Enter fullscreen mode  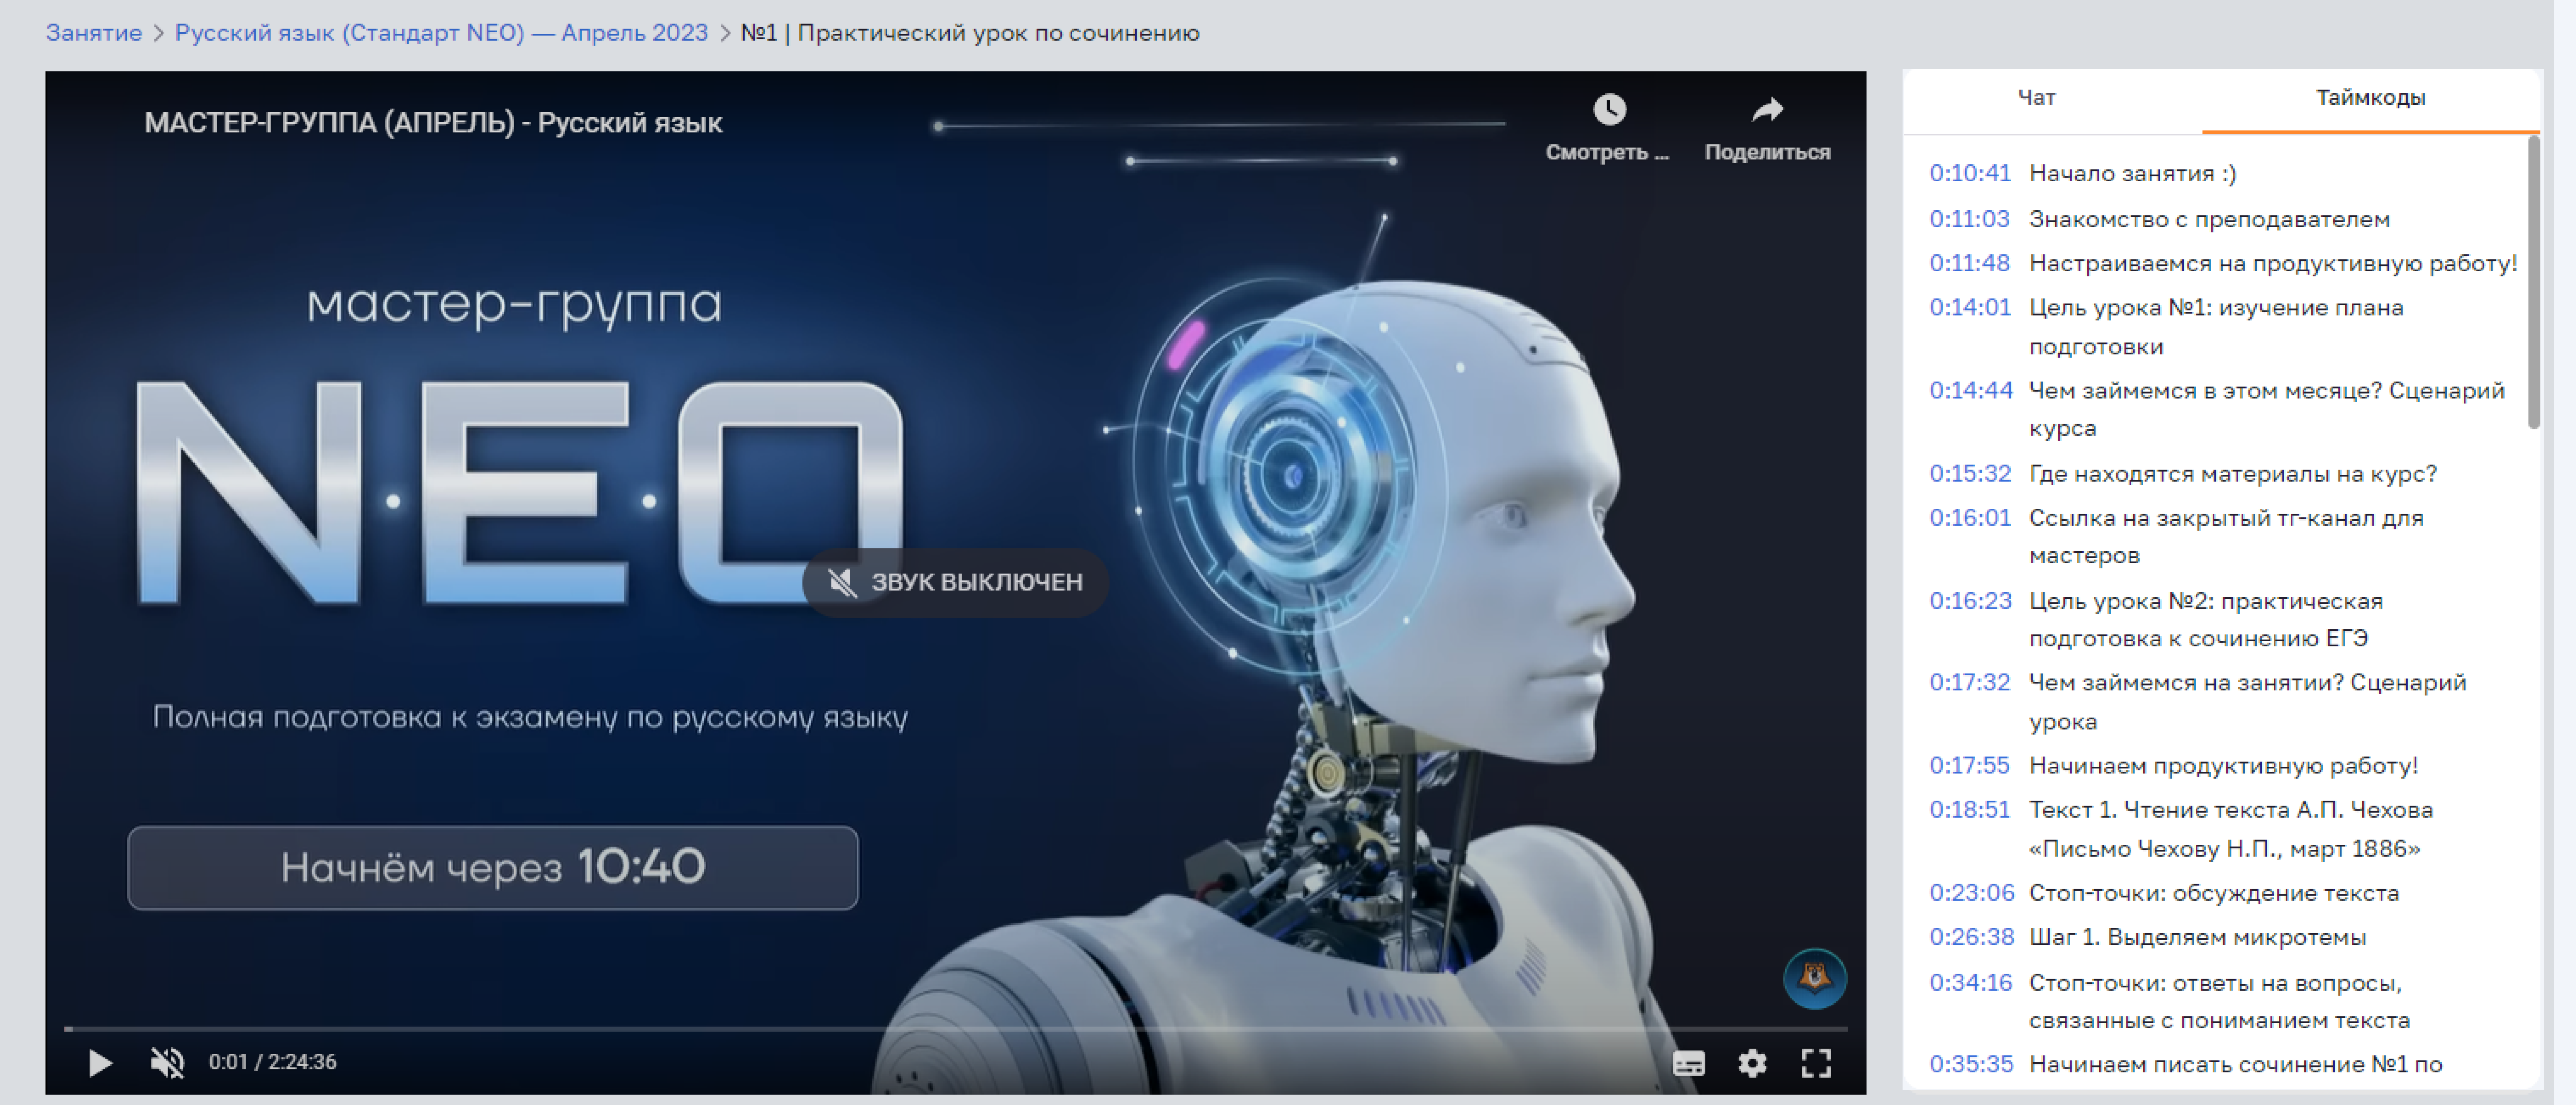click(x=1816, y=1063)
